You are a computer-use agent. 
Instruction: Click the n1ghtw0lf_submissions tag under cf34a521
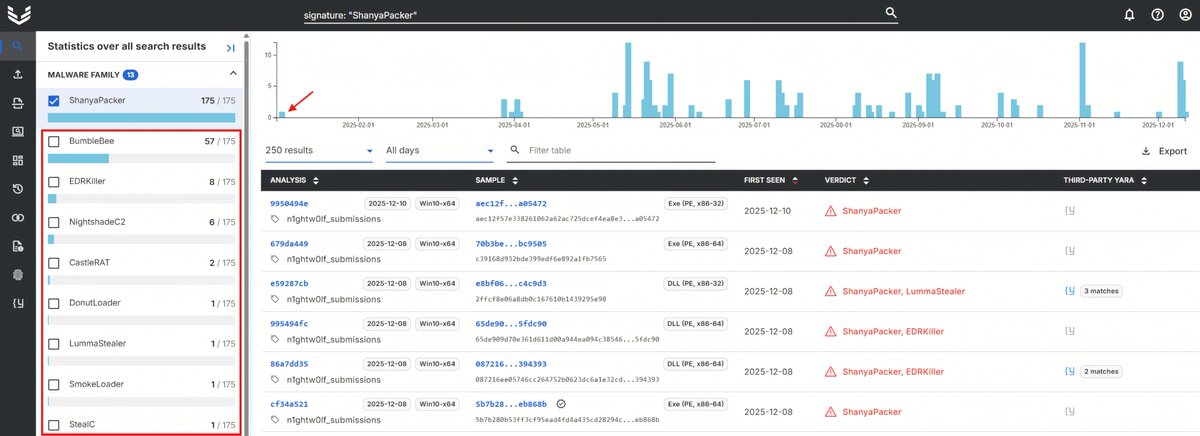pos(333,420)
